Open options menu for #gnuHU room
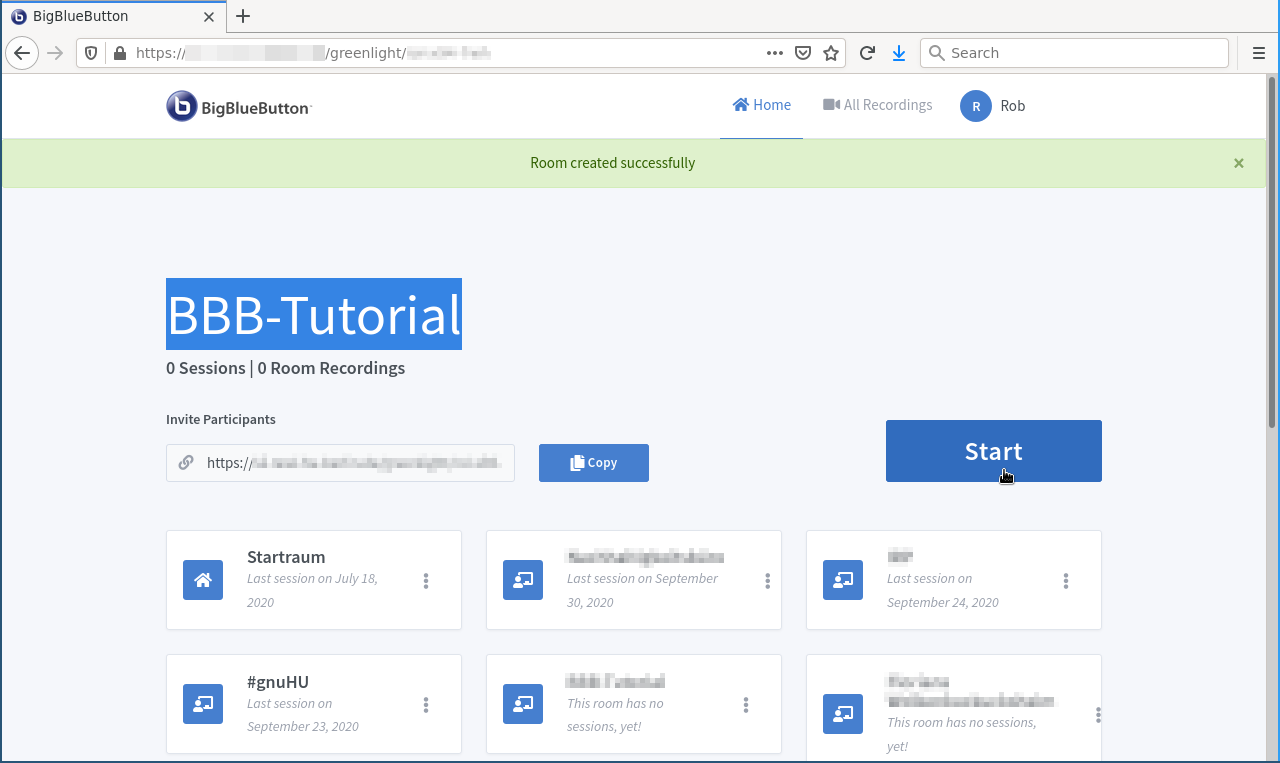This screenshot has height=763, width=1280. click(x=426, y=705)
